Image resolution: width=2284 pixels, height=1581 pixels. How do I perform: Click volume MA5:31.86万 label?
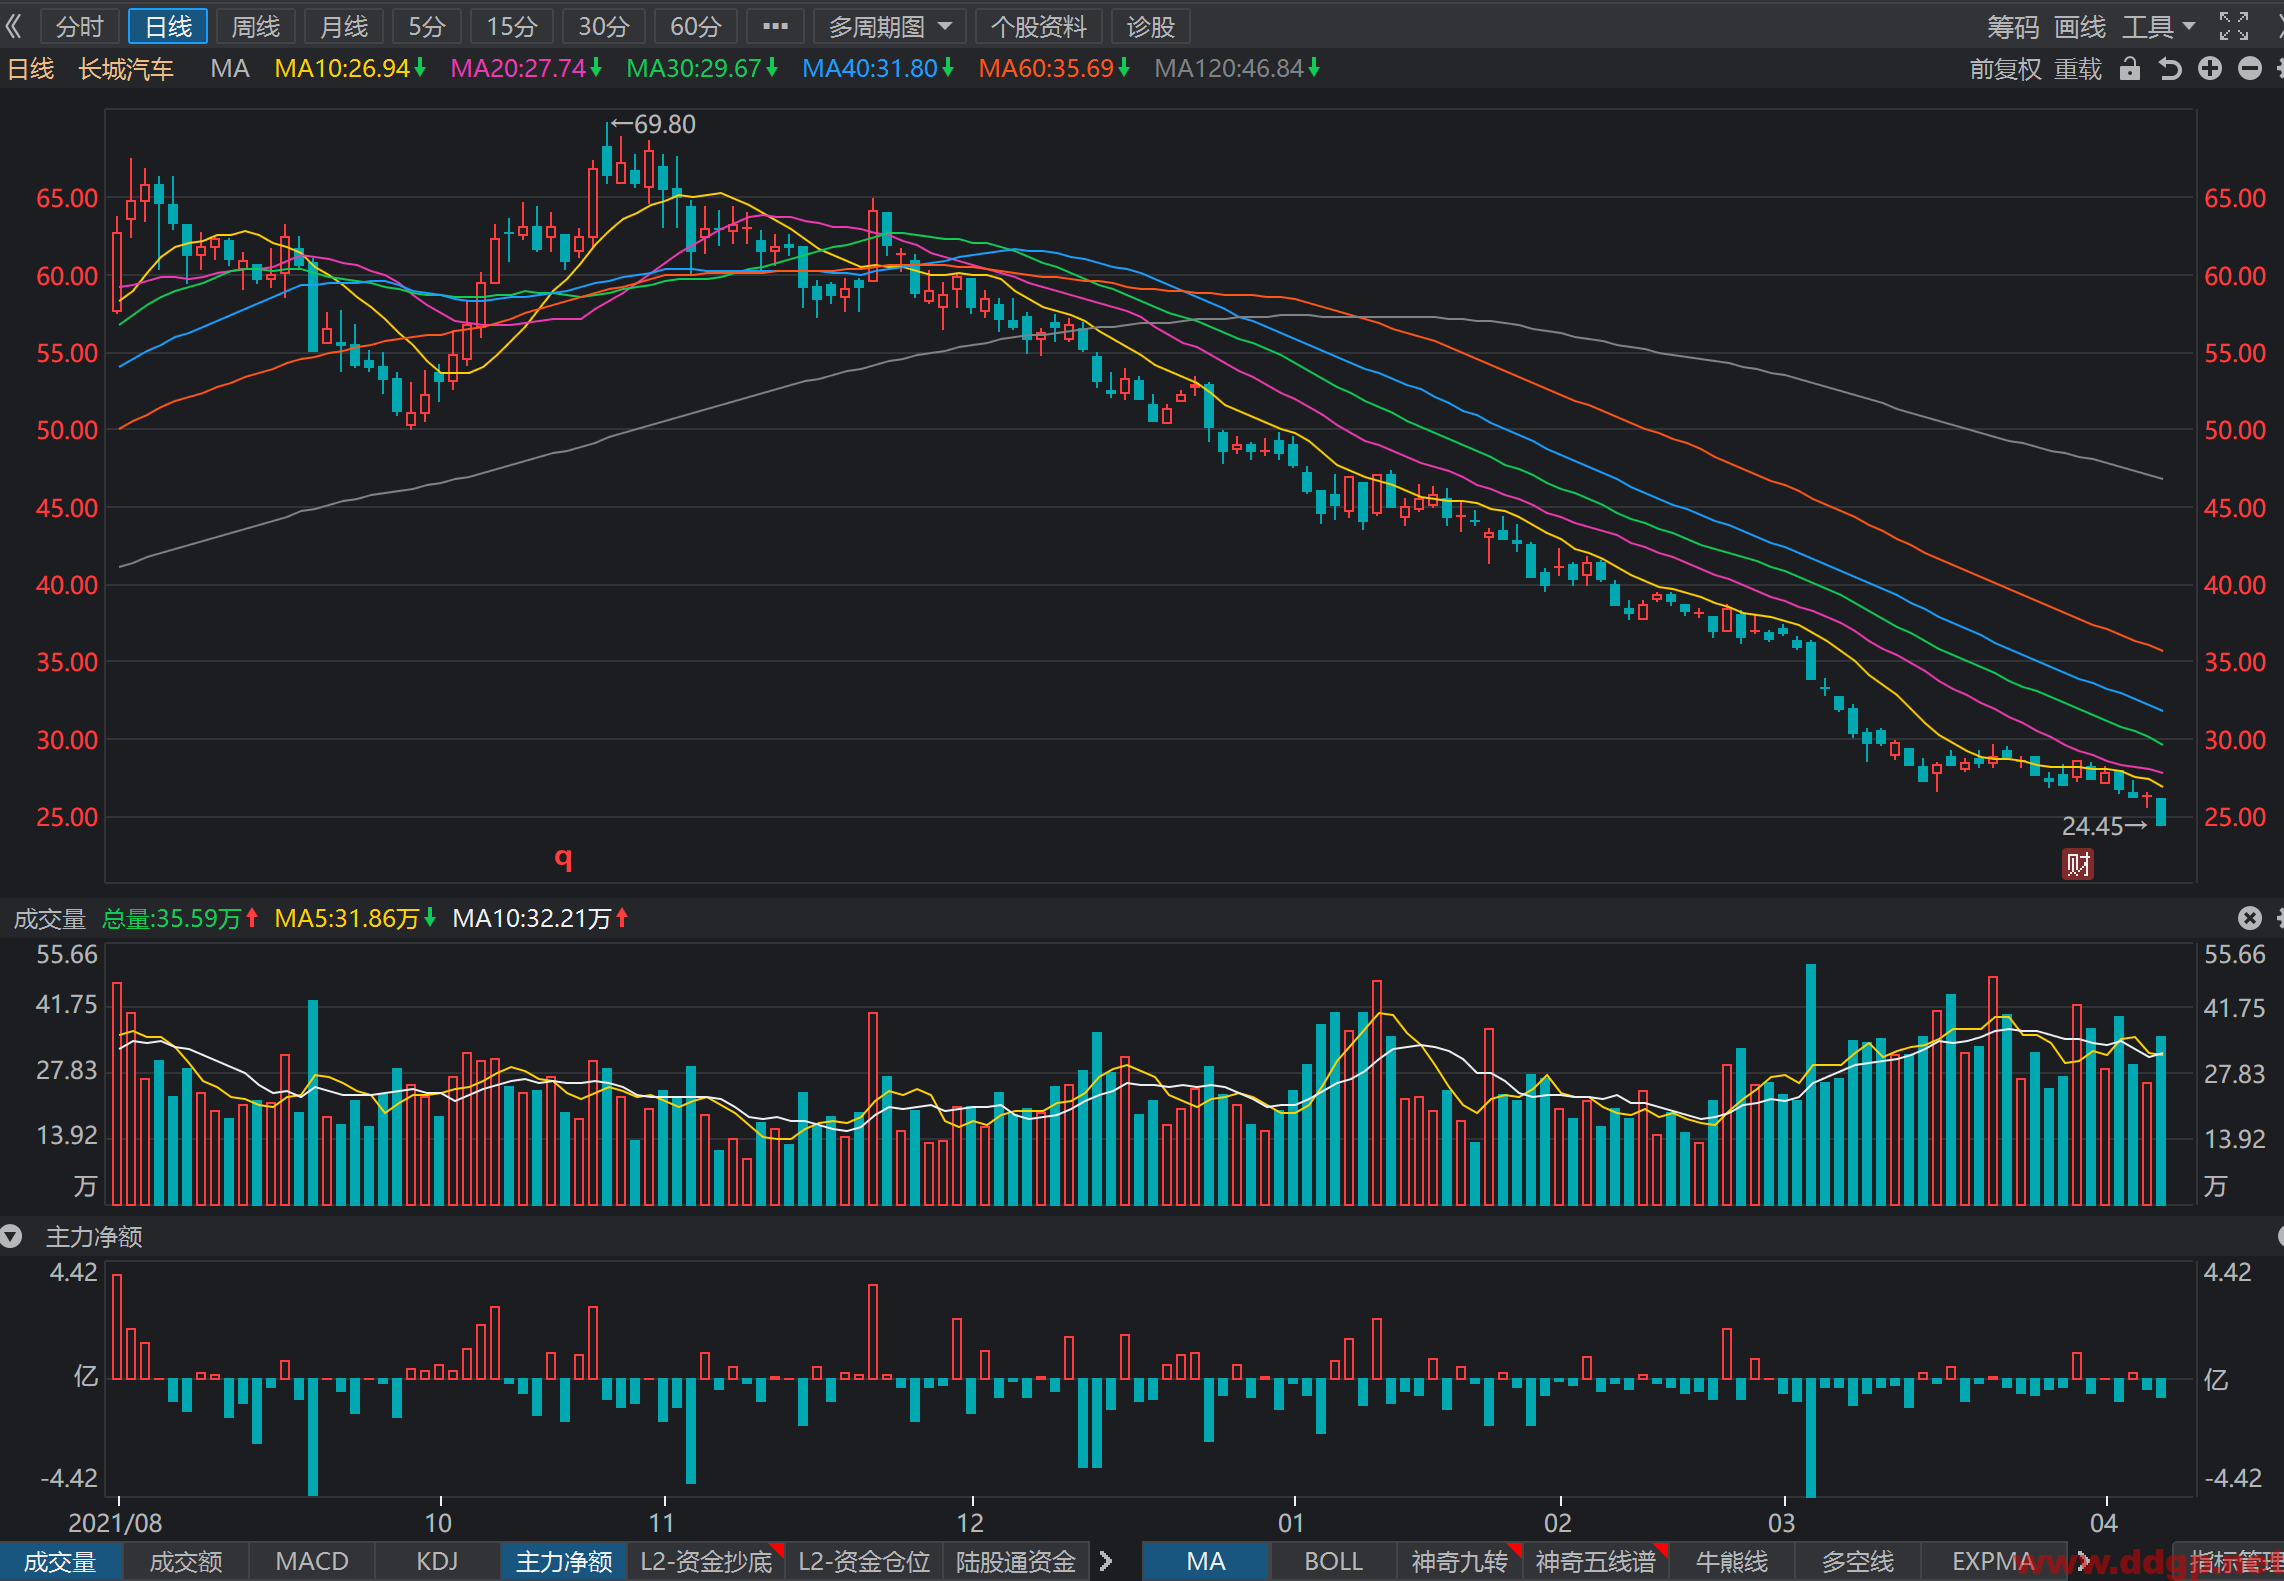pos(355,918)
